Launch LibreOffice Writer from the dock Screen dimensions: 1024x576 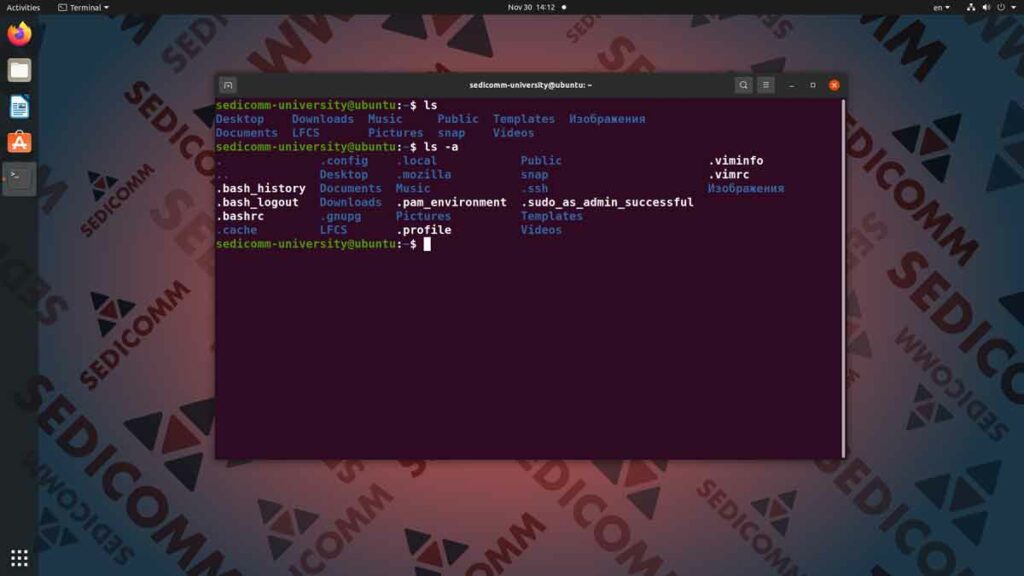[x=19, y=106]
